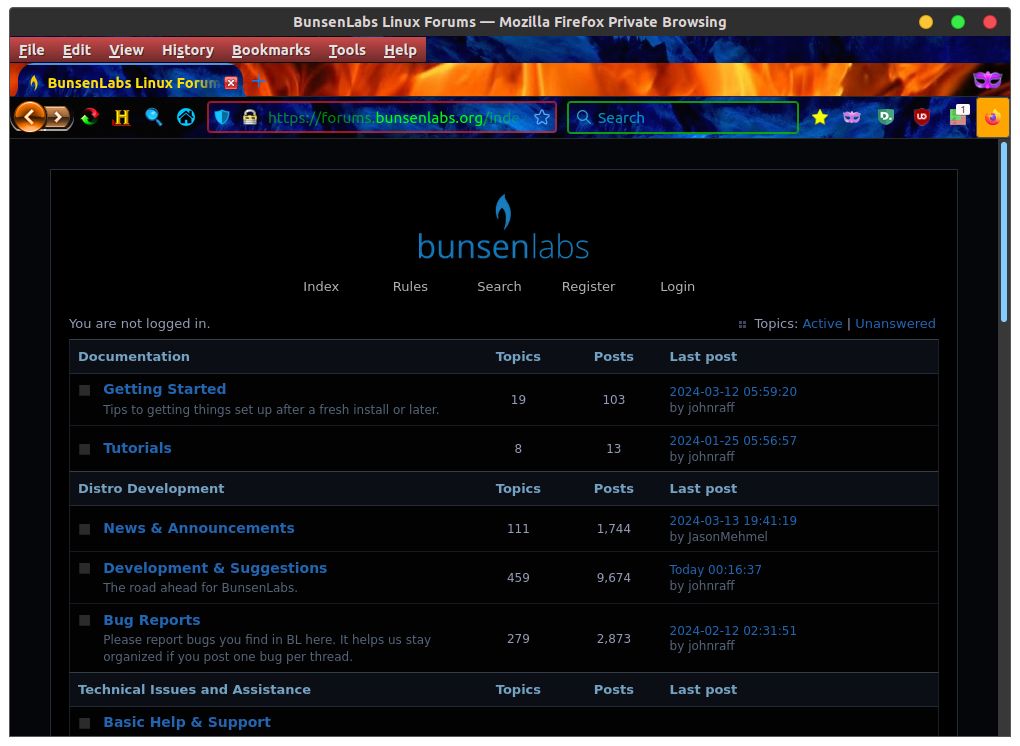Open last post dated 2024-03-13 19:41:19
The width and height of the screenshot is (1020, 746).
coord(733,520)
